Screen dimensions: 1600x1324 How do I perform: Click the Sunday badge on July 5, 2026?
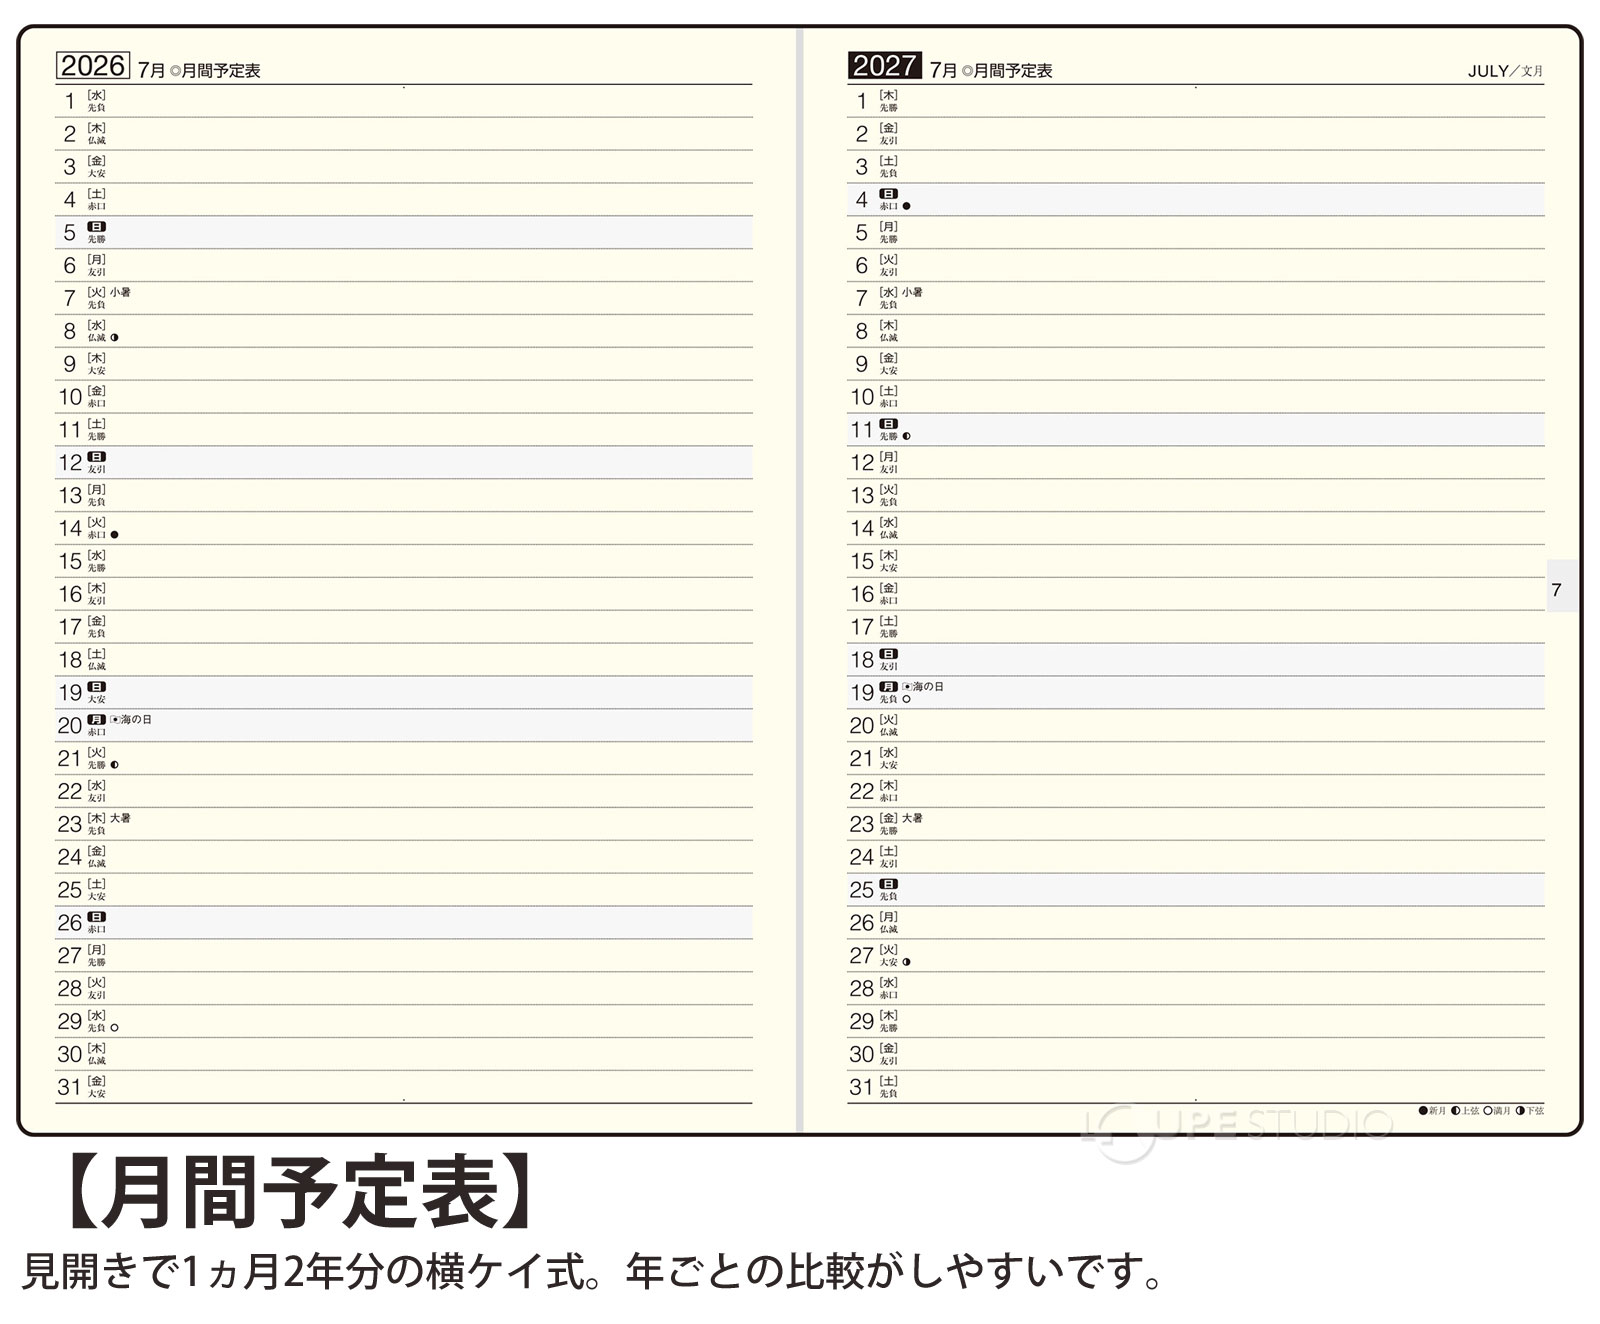96,227
